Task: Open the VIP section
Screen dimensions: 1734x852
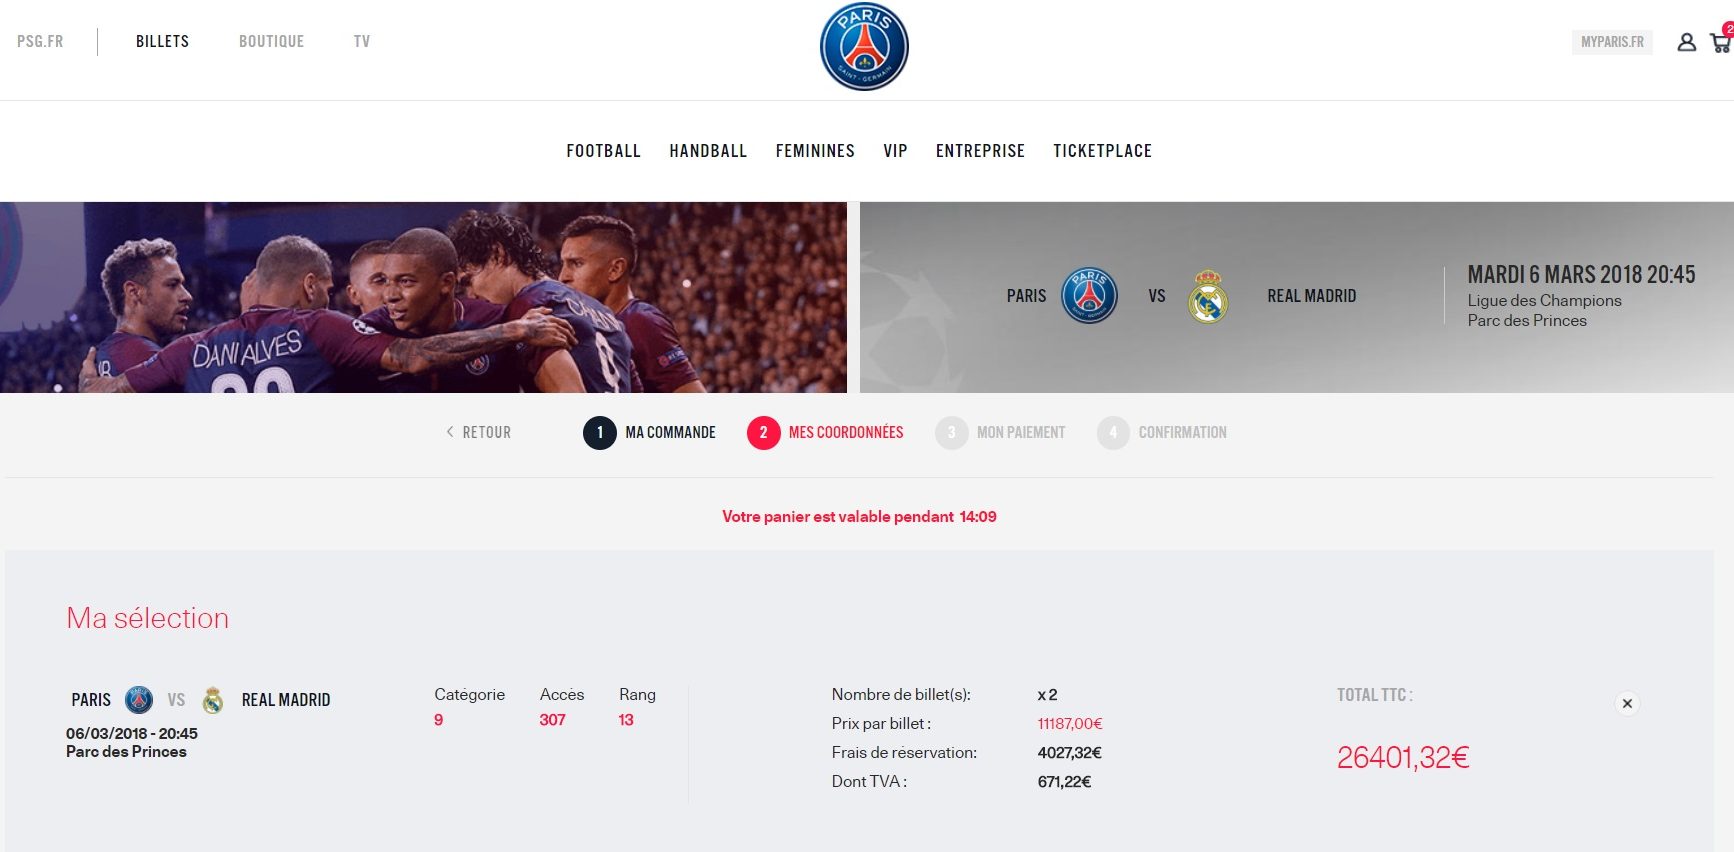Action: point(895,151)
